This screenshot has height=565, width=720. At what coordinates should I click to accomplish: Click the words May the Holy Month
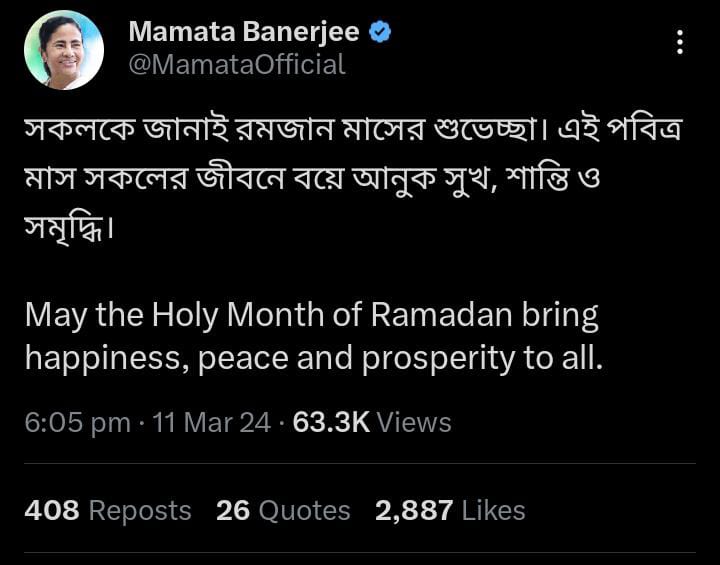174,315
